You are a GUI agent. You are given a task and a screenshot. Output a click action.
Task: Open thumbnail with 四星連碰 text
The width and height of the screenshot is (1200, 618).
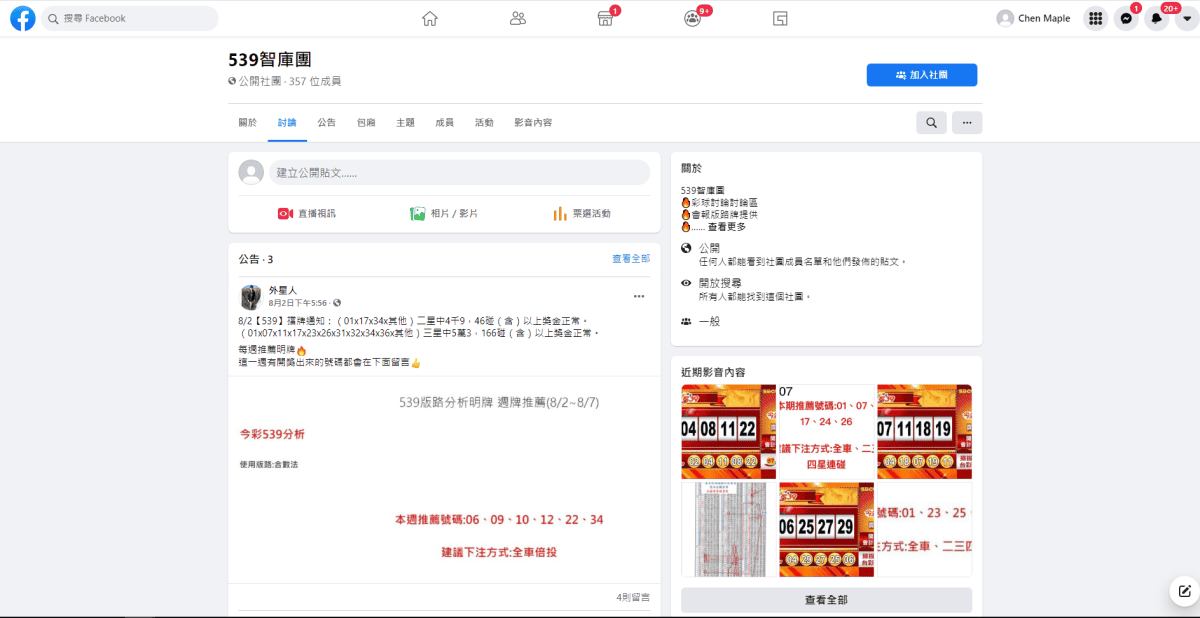click(x=826, y=431)
